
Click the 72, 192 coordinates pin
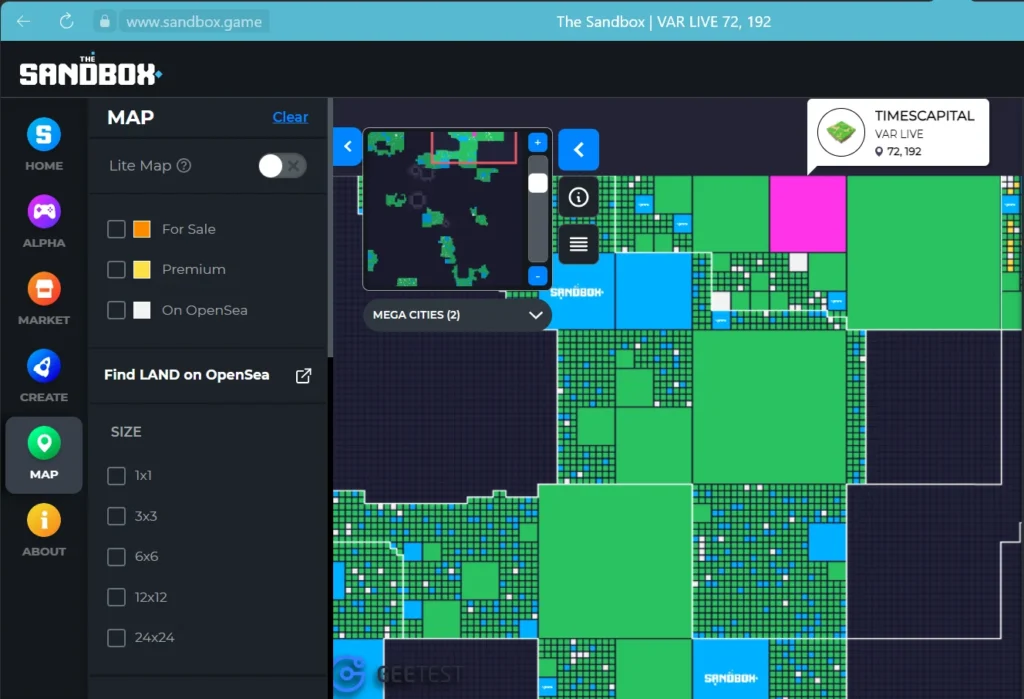pyautogui.click(x=879, y=152)
